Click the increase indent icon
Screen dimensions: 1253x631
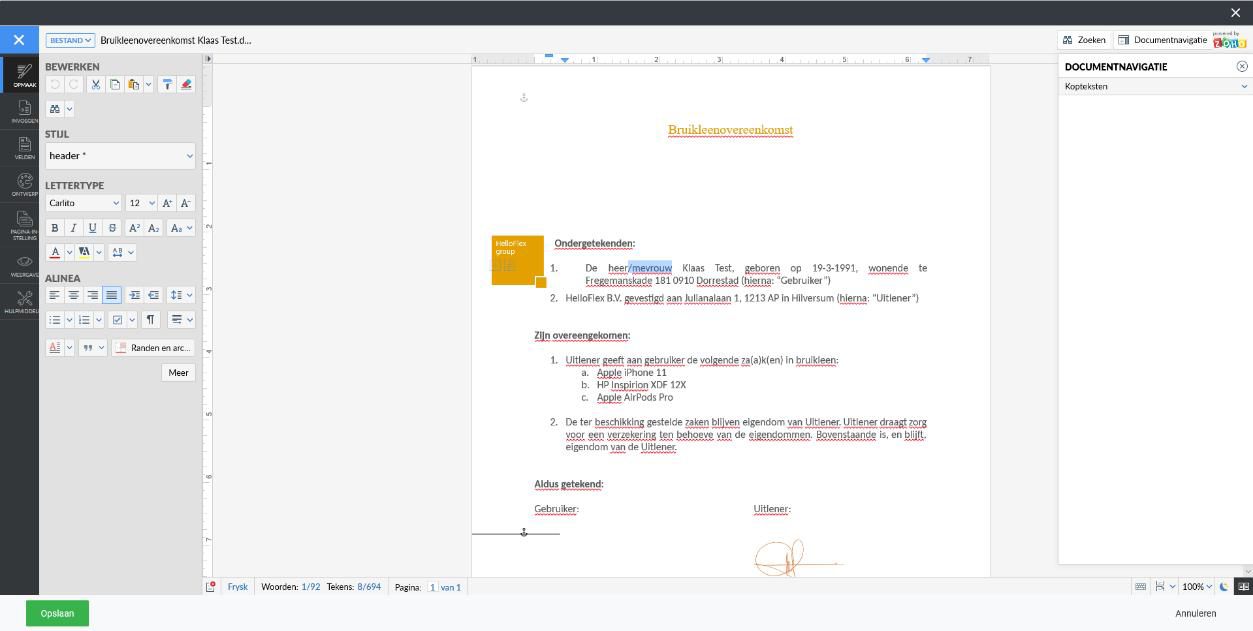(135, 295)
